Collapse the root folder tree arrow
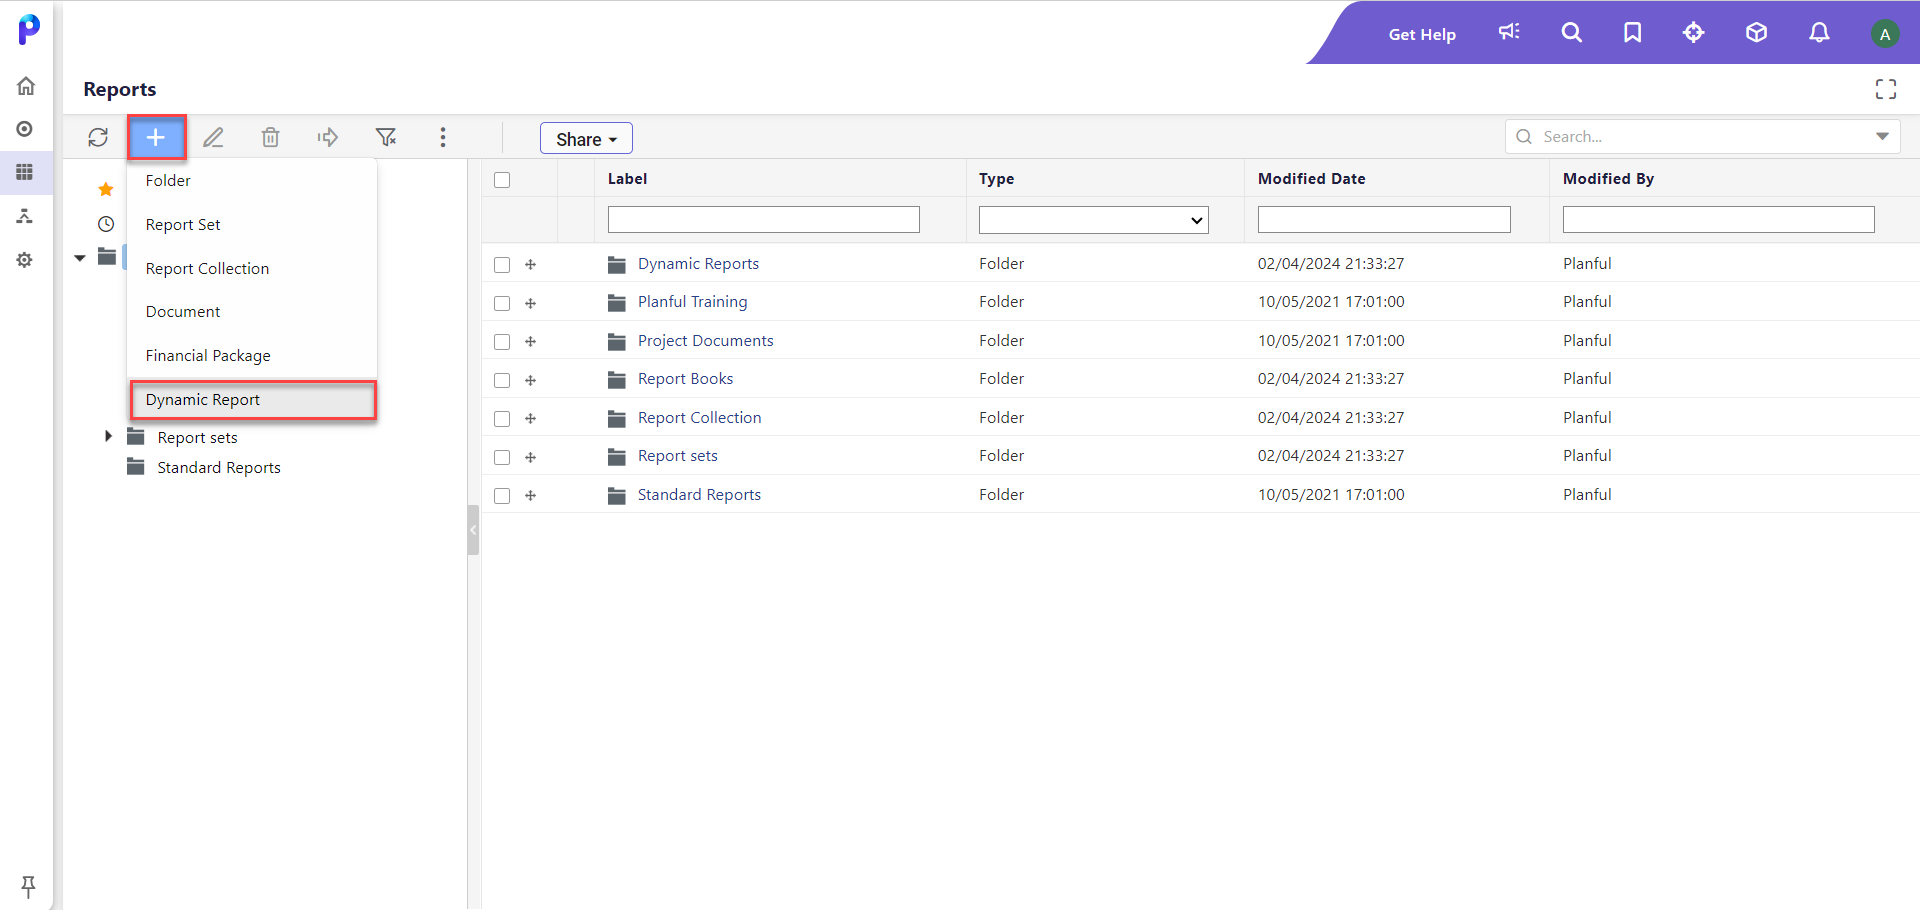Screen dimensions: 1920x910 coord(80,258)
